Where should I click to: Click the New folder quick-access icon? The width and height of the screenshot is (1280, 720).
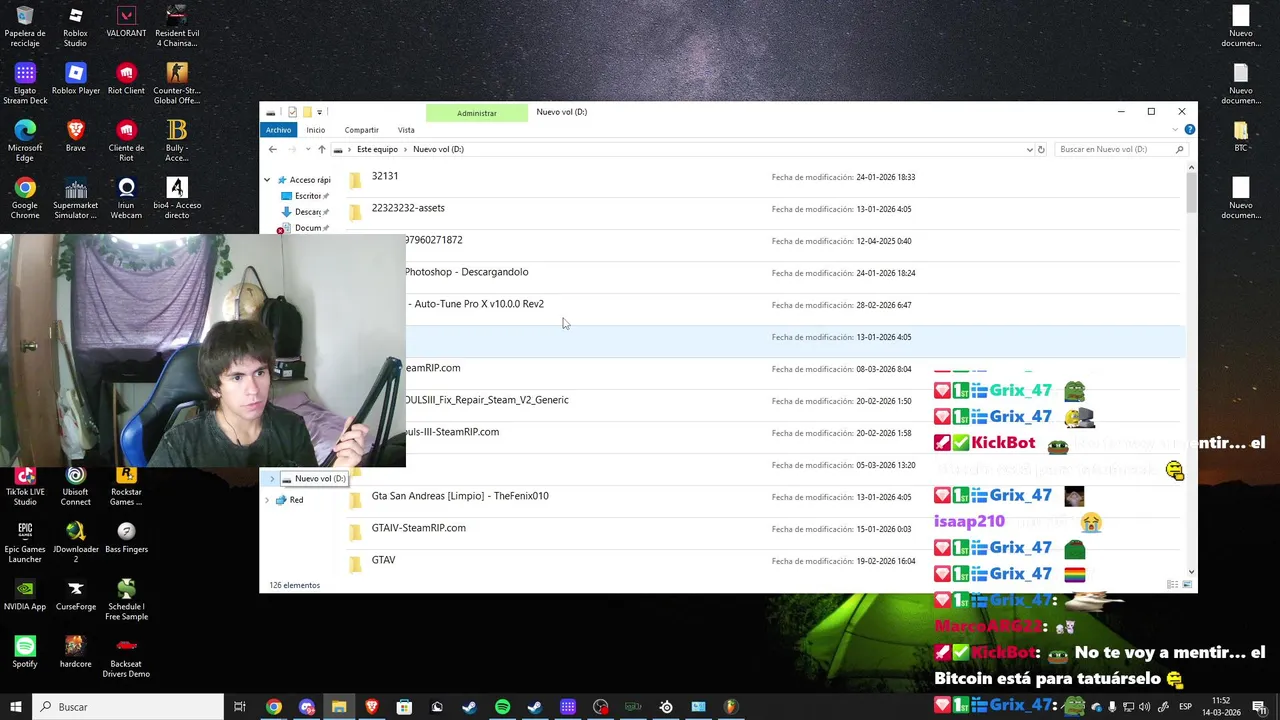307,112
